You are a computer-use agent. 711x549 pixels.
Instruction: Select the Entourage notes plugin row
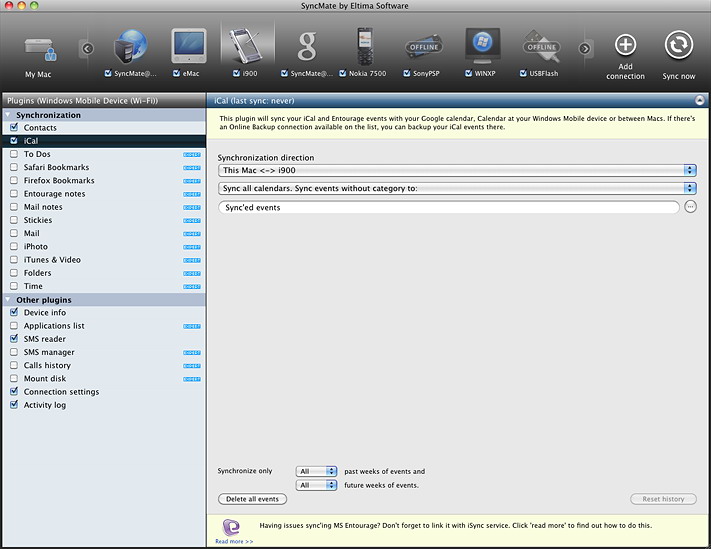104,194
